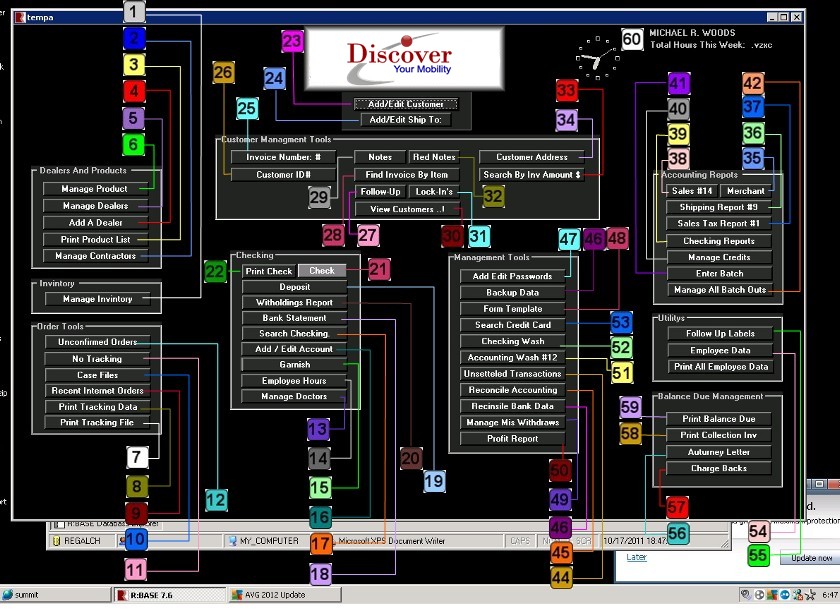Open the summit taskbar item

pyautogui.click(x=56, y=594)
